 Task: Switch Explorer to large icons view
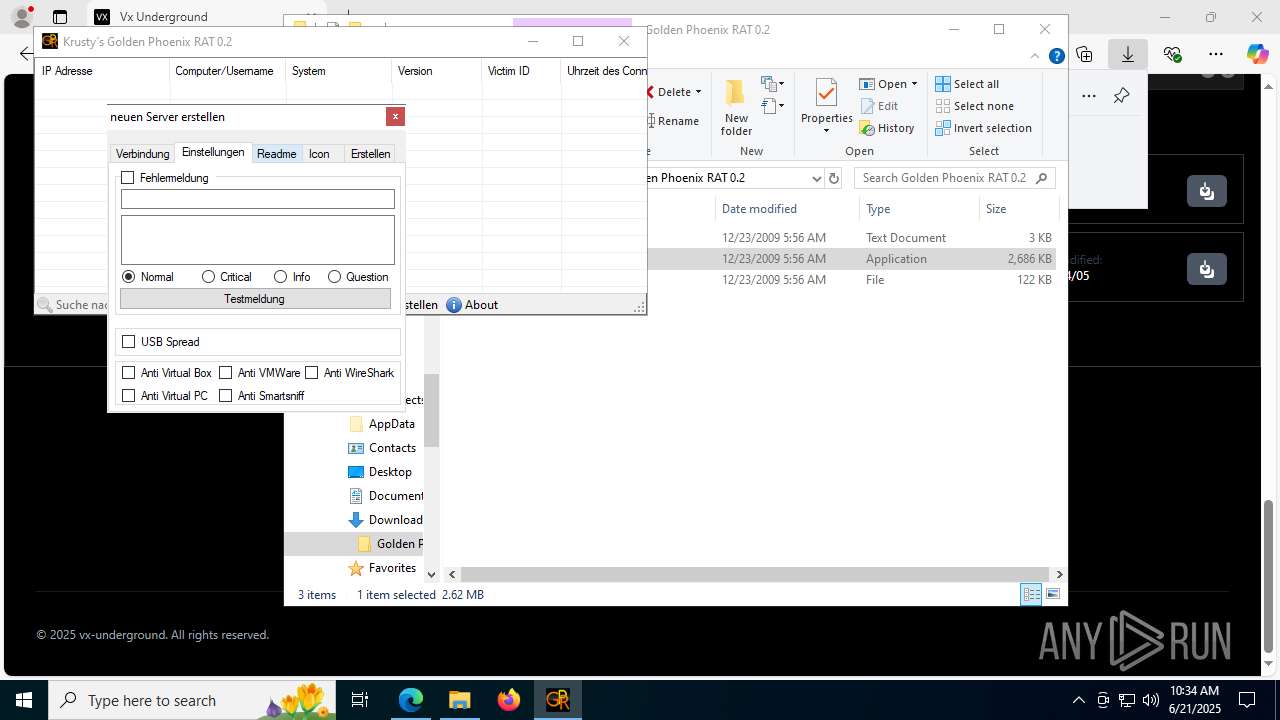[x=1052, y=594]
